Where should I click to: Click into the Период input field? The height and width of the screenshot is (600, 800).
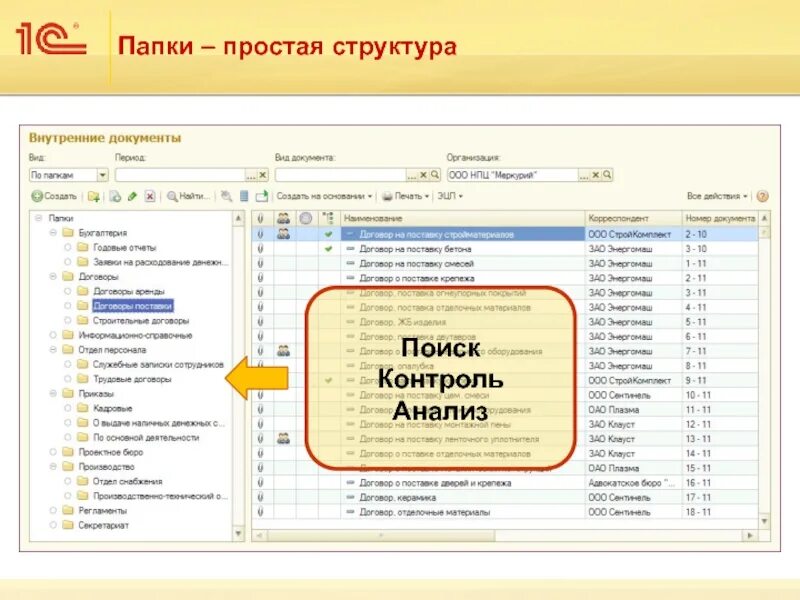pyautogui.click(x=180, y=175)
